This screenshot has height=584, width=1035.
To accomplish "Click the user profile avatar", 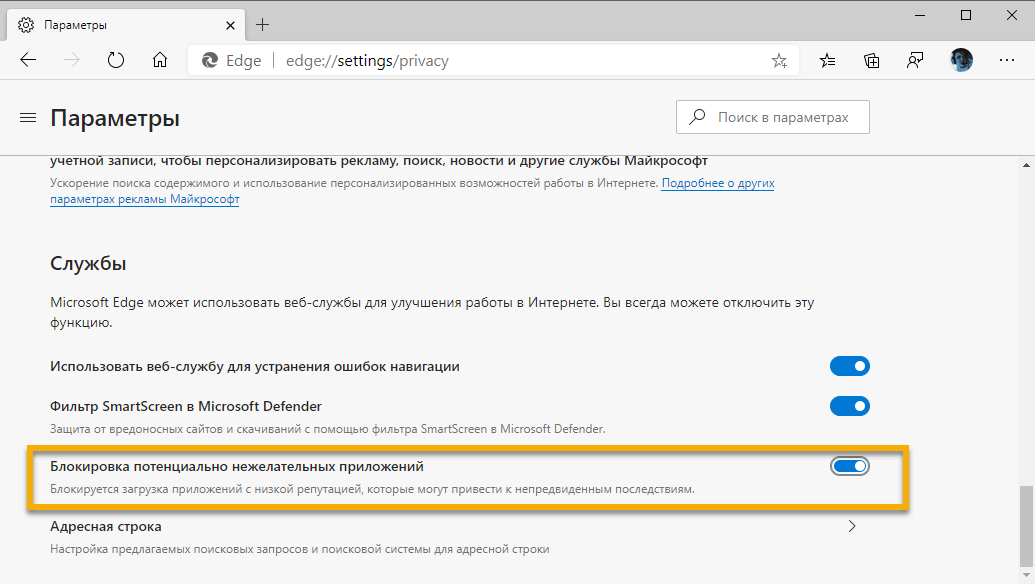I will 961,60.
